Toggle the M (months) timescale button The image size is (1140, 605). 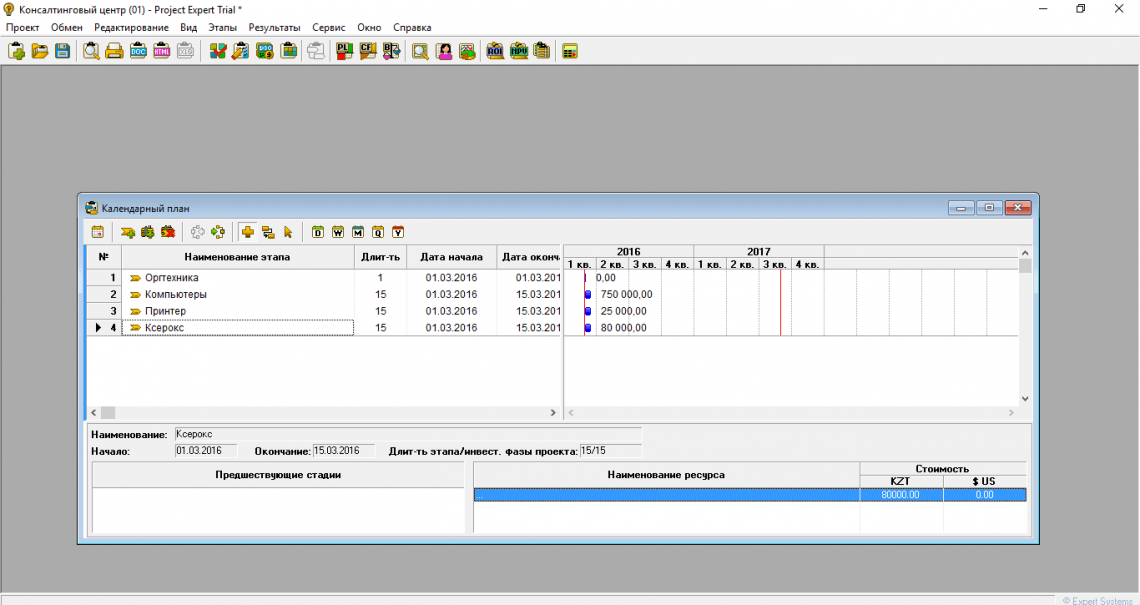point(358,232)
